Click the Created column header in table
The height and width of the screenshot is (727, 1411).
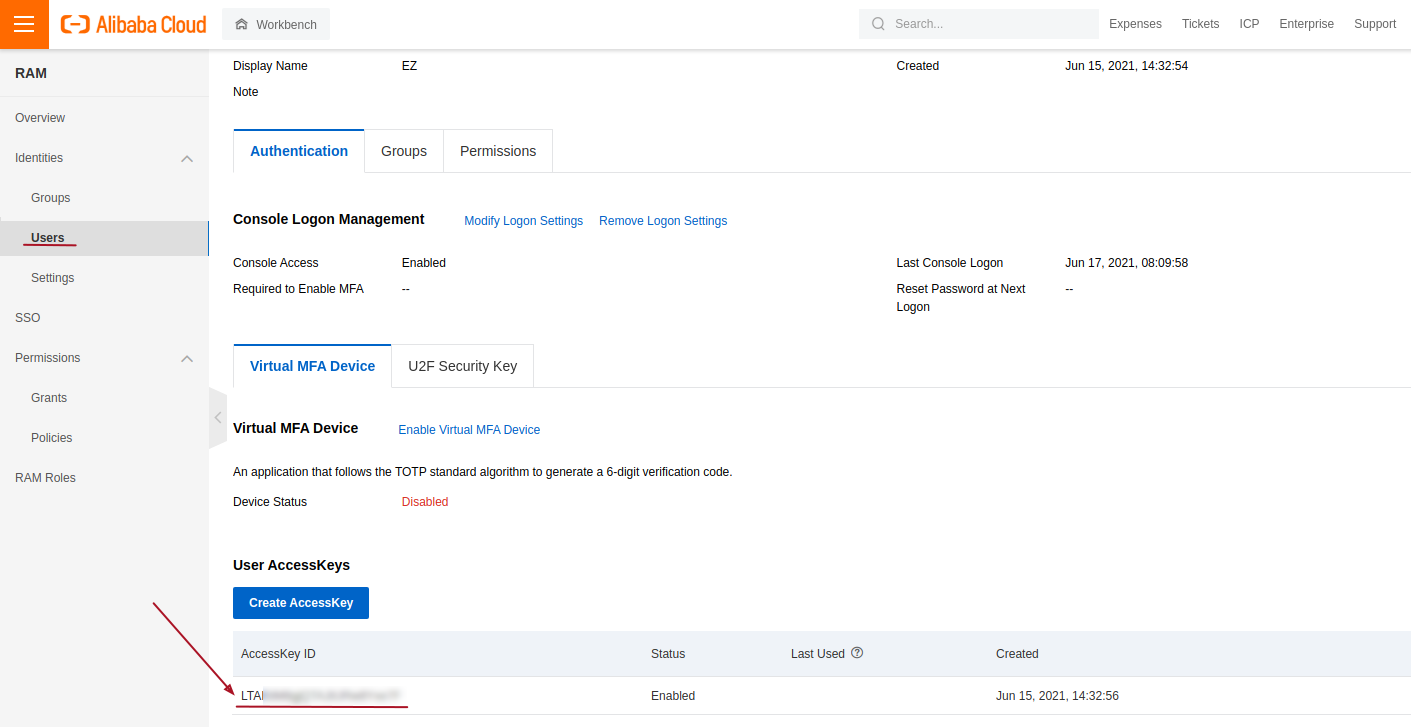1017,654
